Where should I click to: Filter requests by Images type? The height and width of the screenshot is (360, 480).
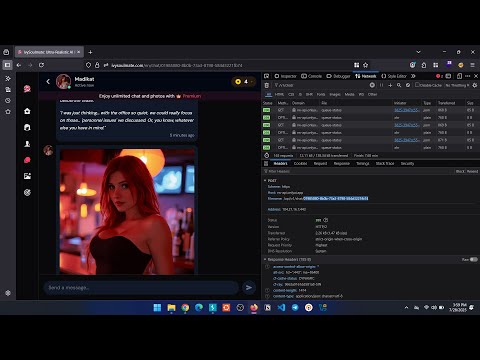click(335, 94)
